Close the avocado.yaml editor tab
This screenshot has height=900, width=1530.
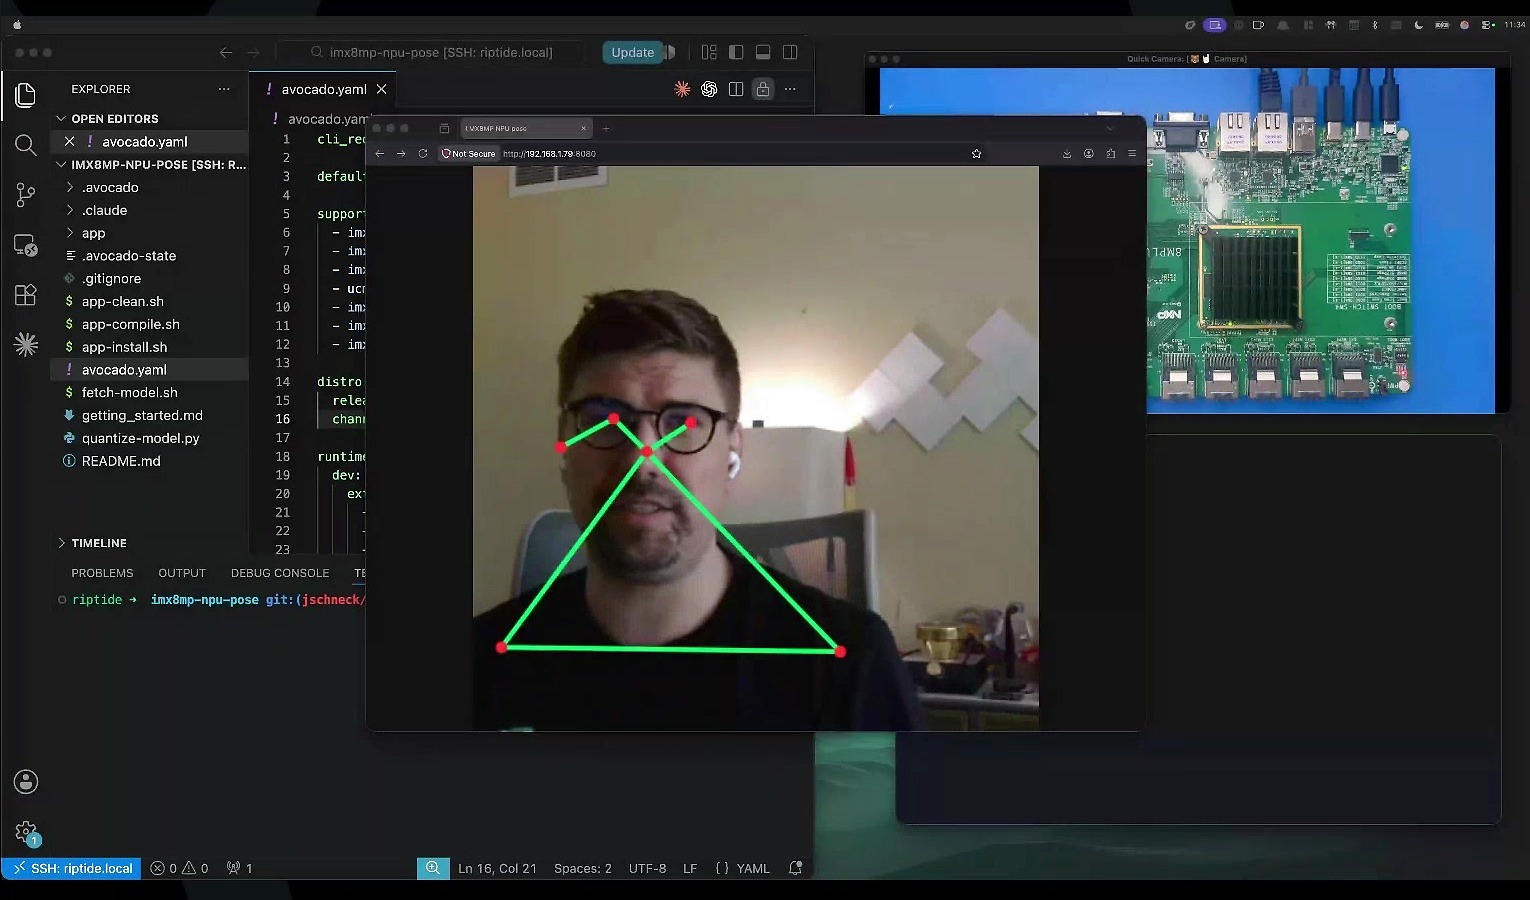(x=381, y=89)
